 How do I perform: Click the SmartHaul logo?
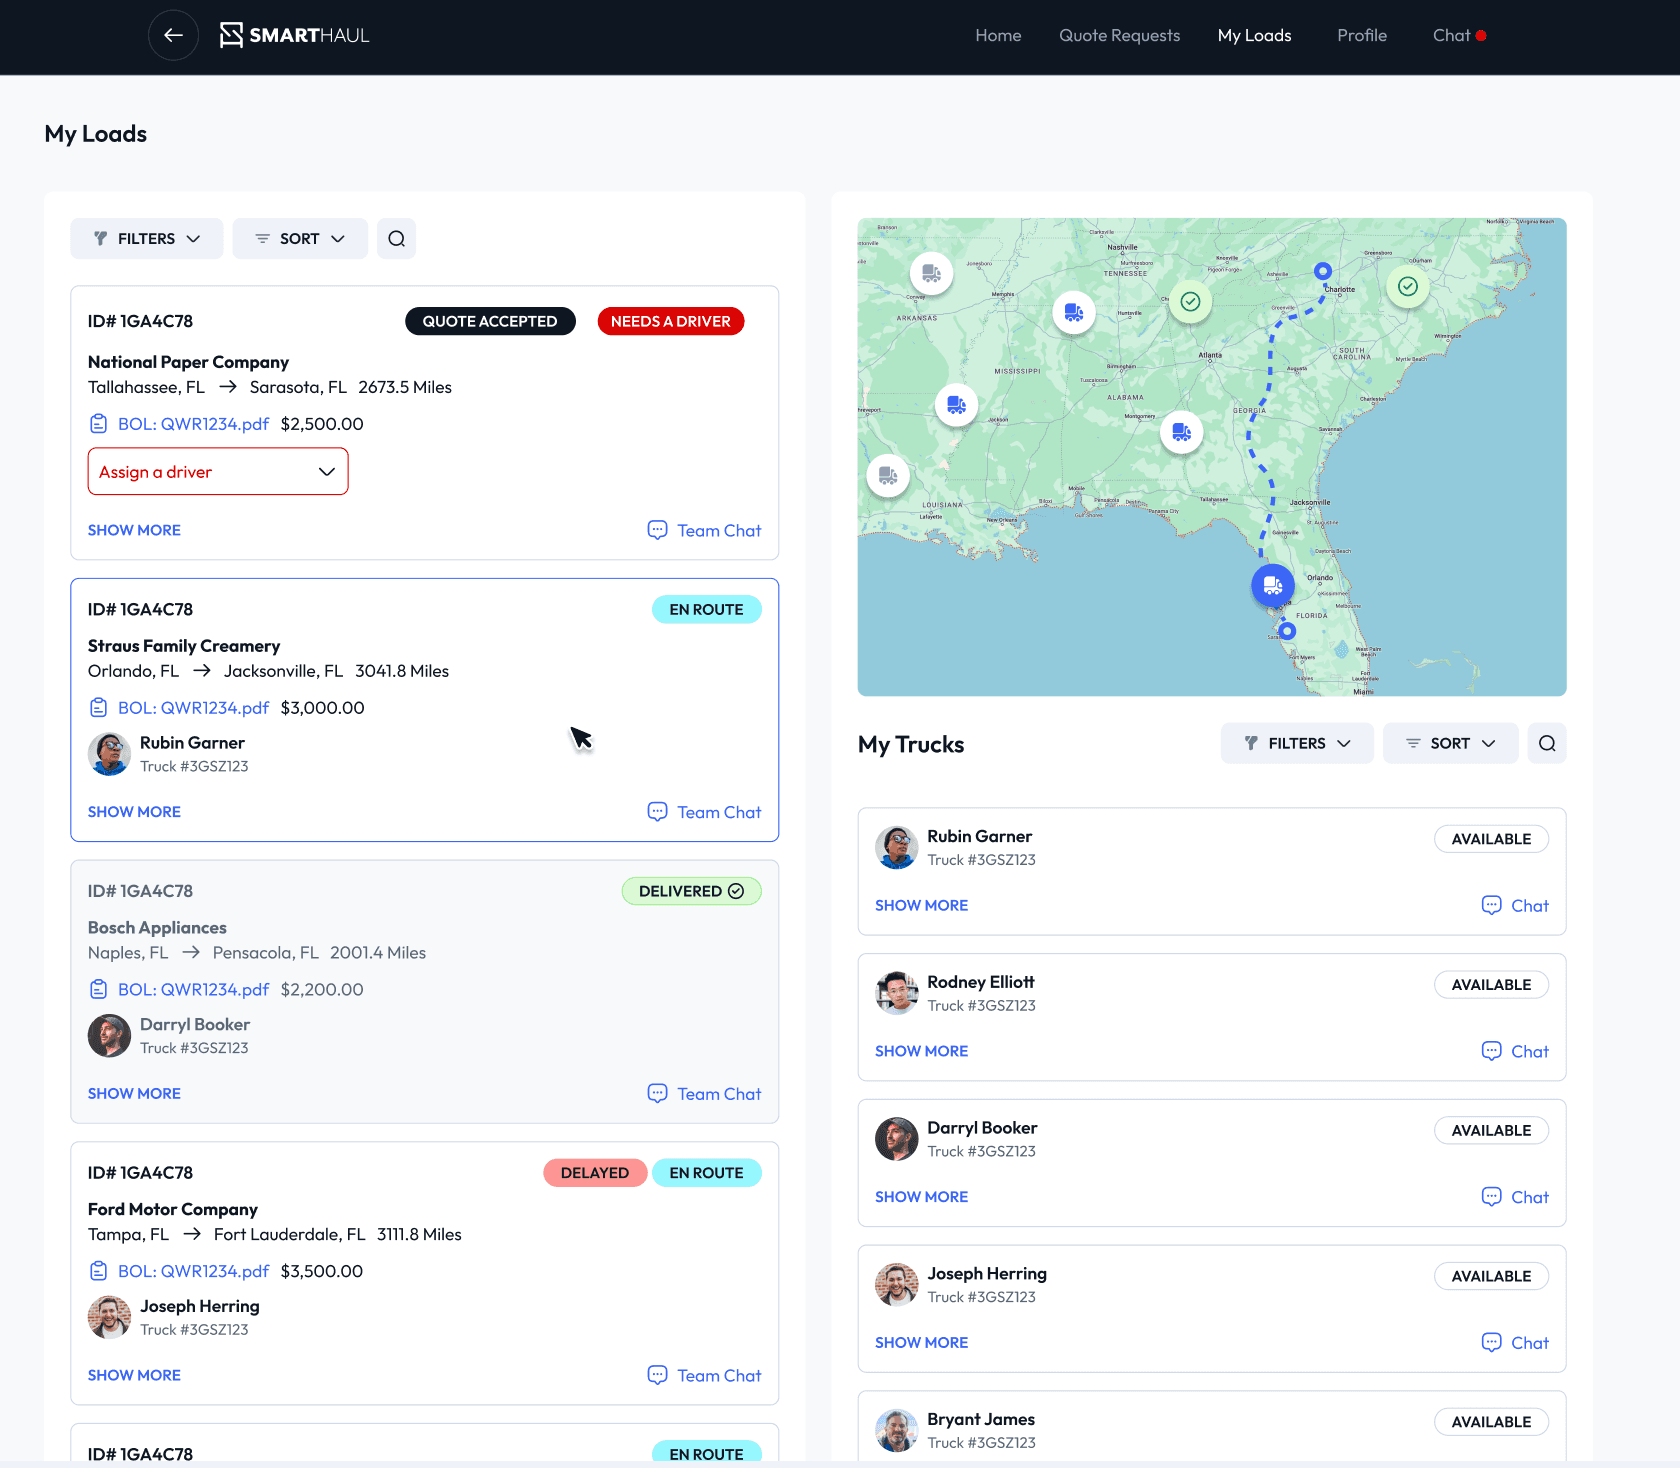click(294, 35)
